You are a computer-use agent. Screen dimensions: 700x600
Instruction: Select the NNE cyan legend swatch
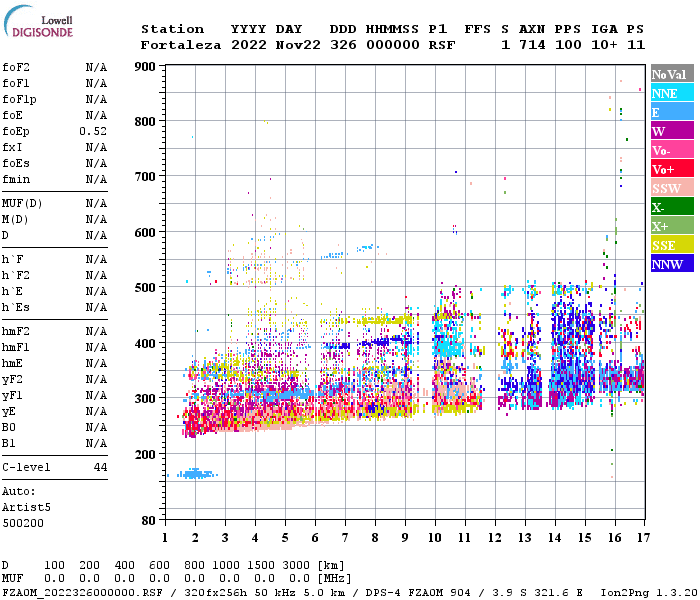672,93
